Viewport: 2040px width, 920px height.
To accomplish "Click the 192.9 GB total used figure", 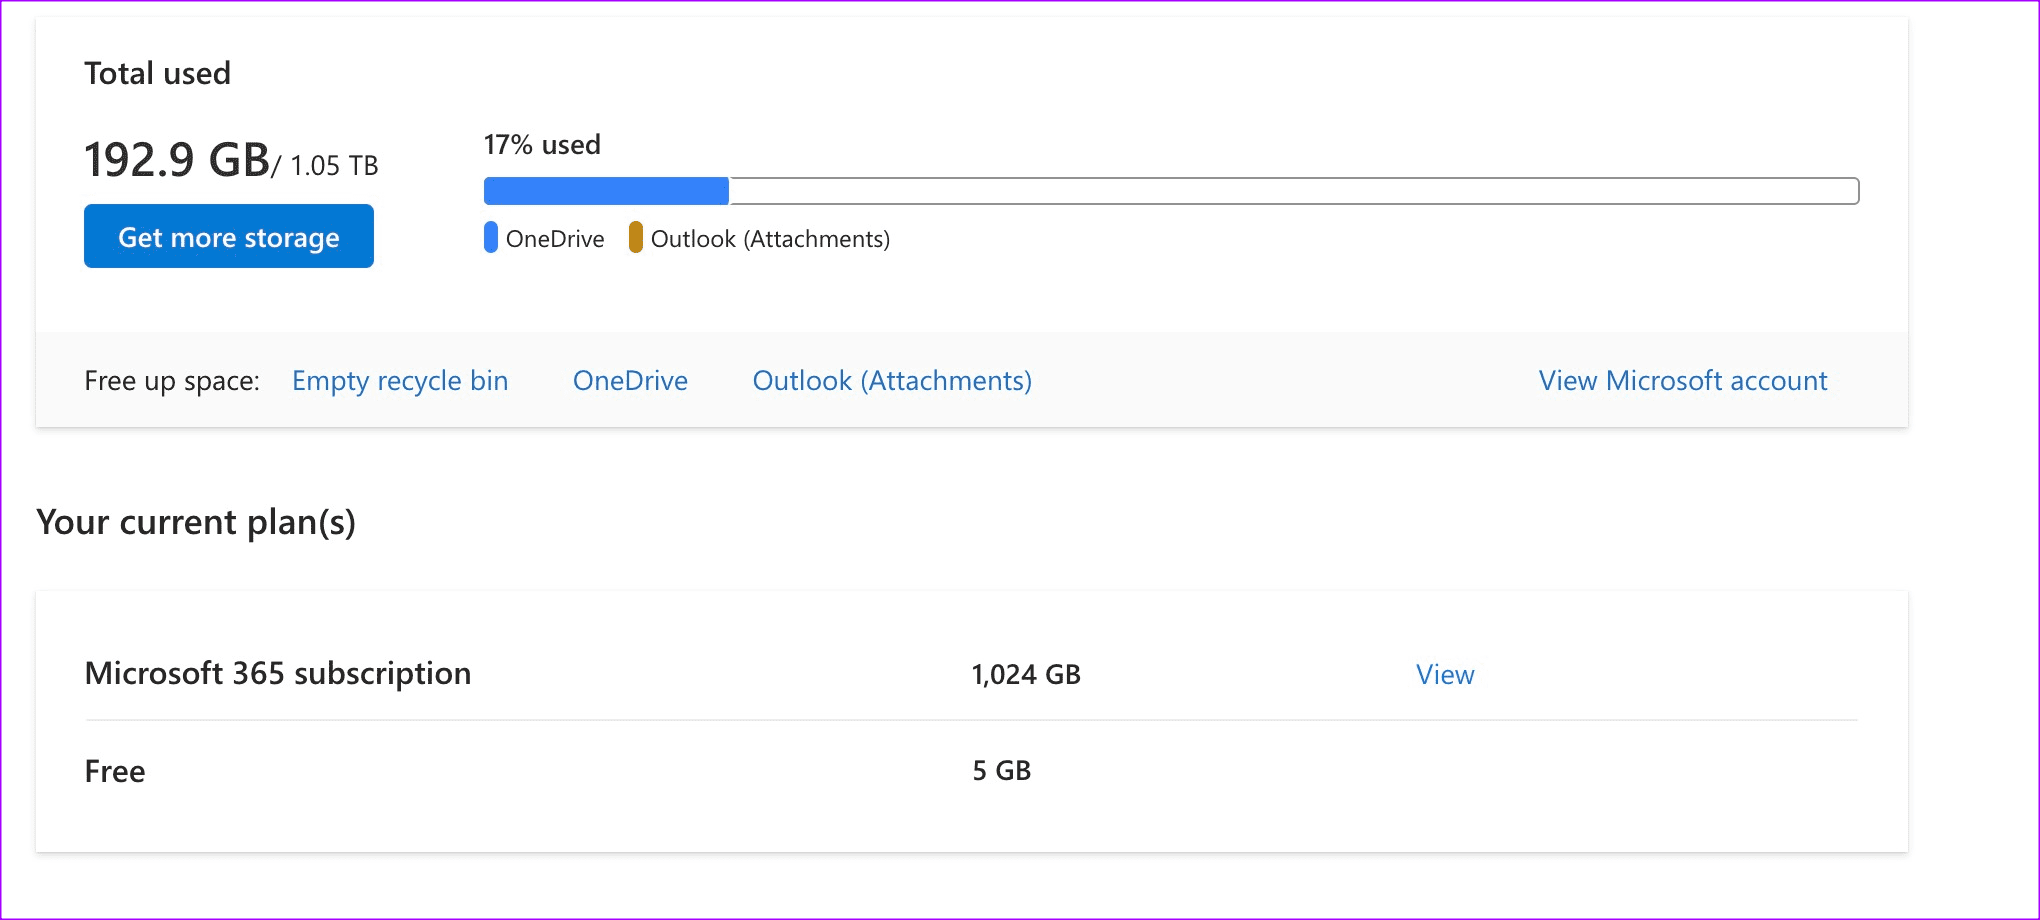I will pos(176,157).
